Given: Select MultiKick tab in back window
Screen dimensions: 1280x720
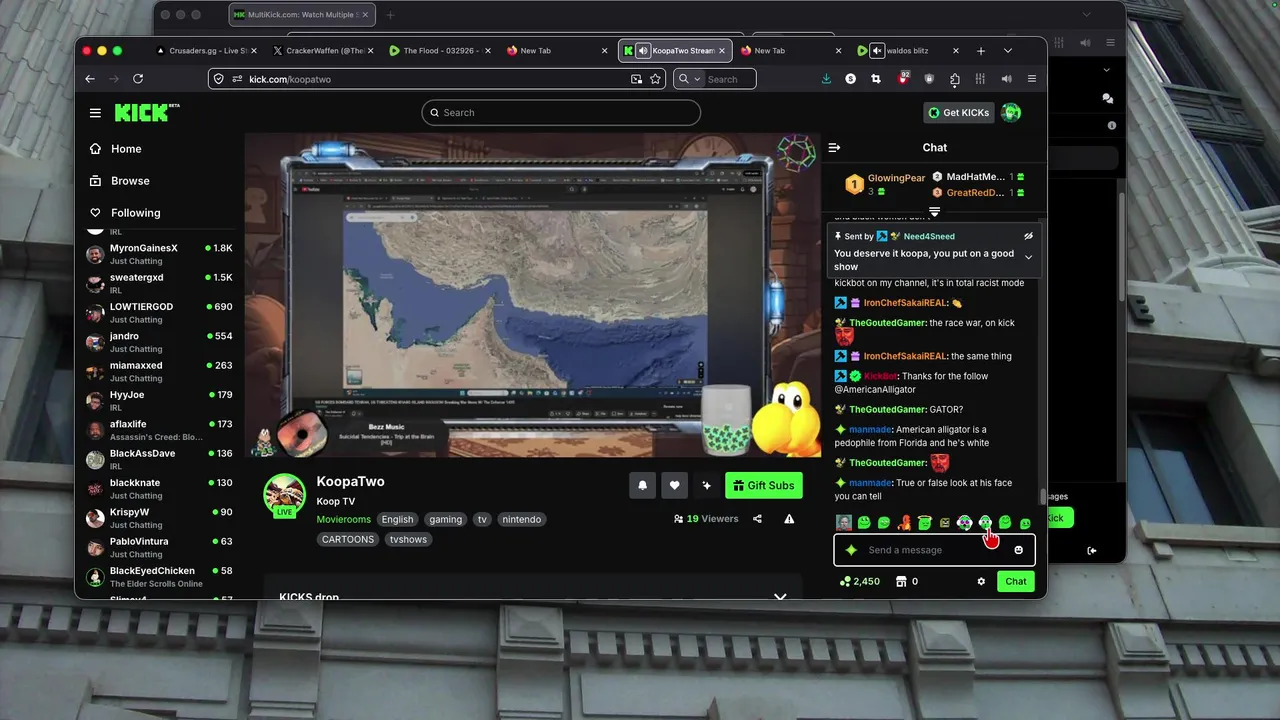Looking at the screenshot, I should 302,15.
